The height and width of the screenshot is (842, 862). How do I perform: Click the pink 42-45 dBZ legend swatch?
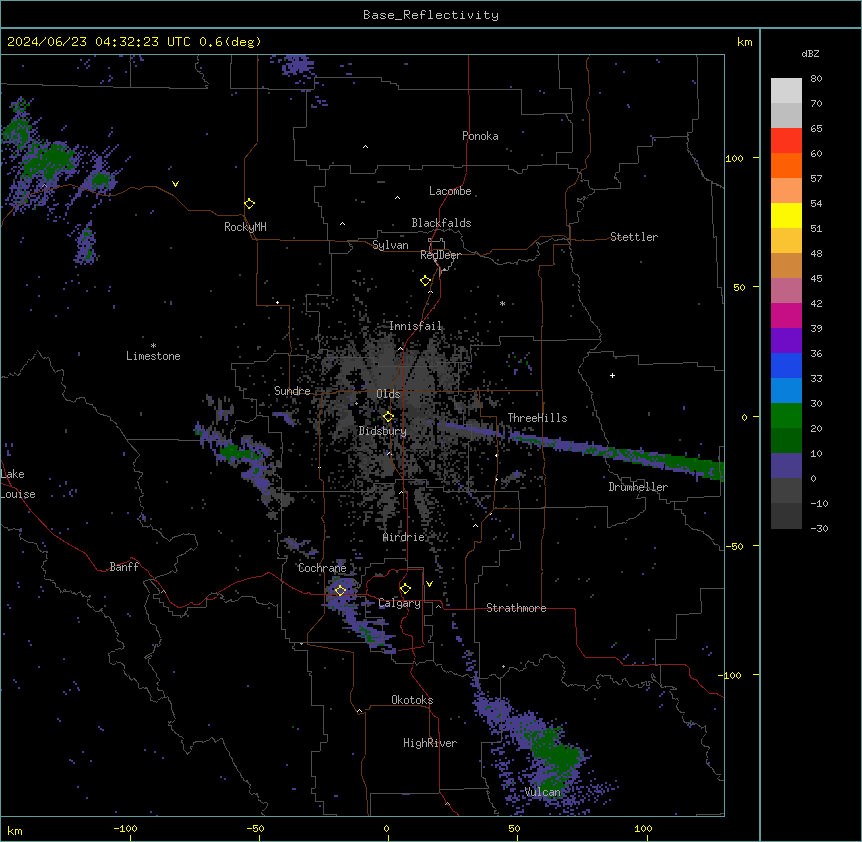pos(786,291)
